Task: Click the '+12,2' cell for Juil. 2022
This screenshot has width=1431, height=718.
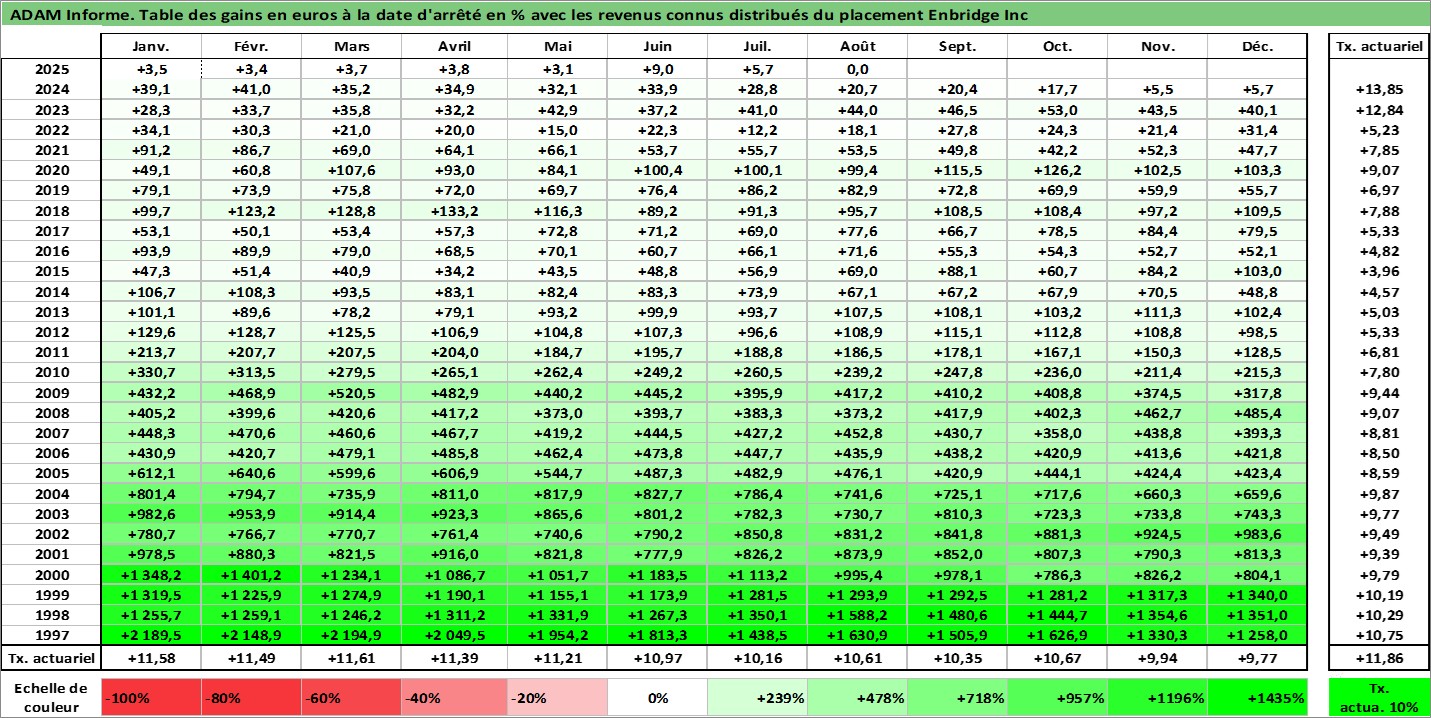Action: coord(757,130)
